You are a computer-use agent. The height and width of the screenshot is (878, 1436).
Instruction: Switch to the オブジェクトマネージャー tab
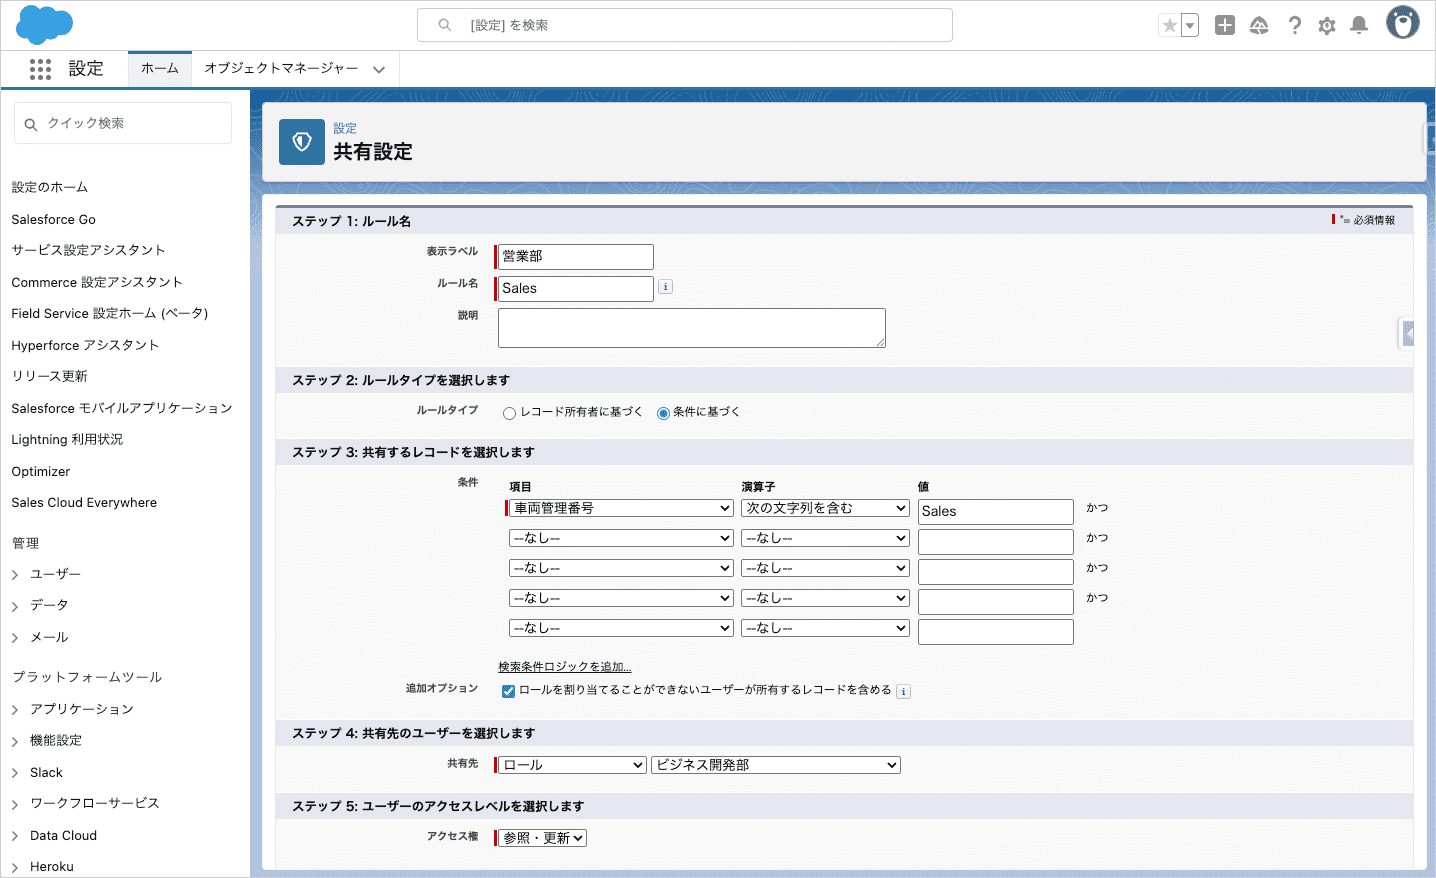280,68
